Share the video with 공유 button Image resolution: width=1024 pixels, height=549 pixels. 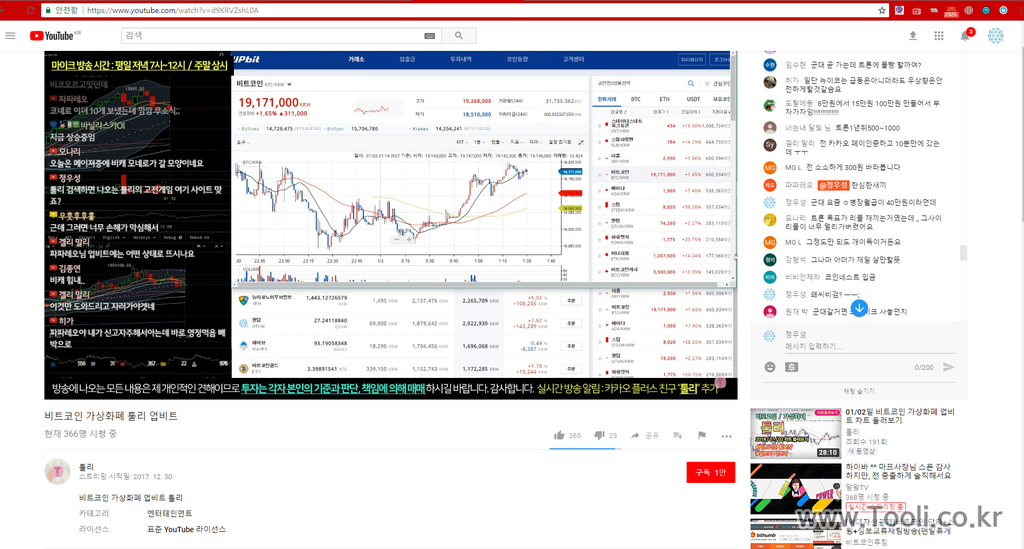(x=645, y=435)
